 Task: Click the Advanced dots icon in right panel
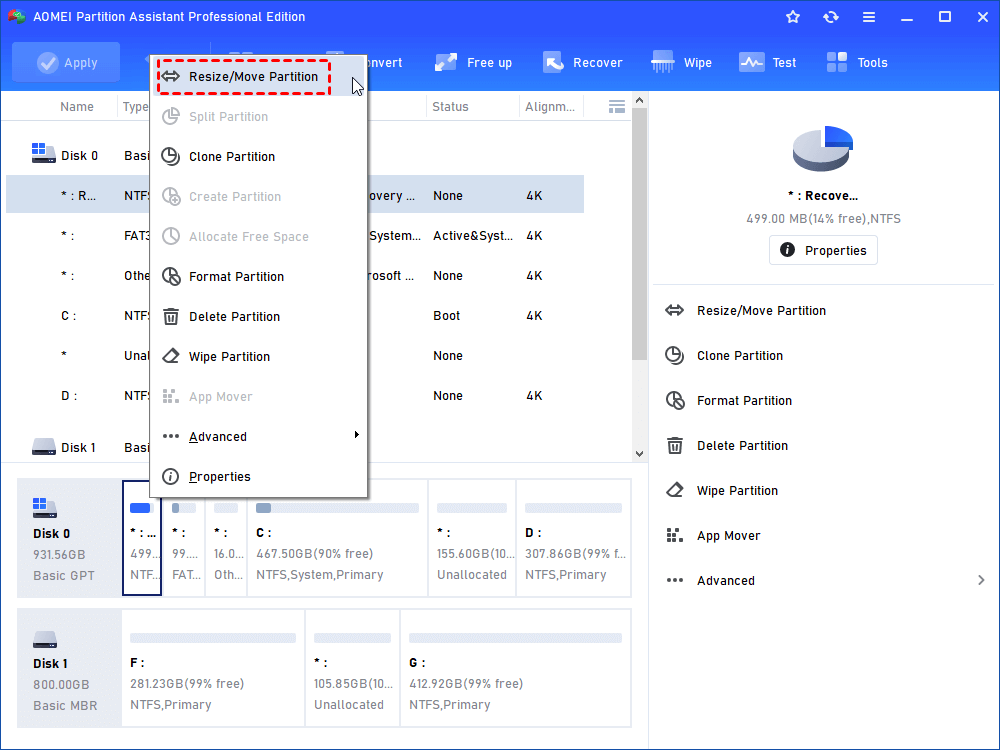[675, 580]
